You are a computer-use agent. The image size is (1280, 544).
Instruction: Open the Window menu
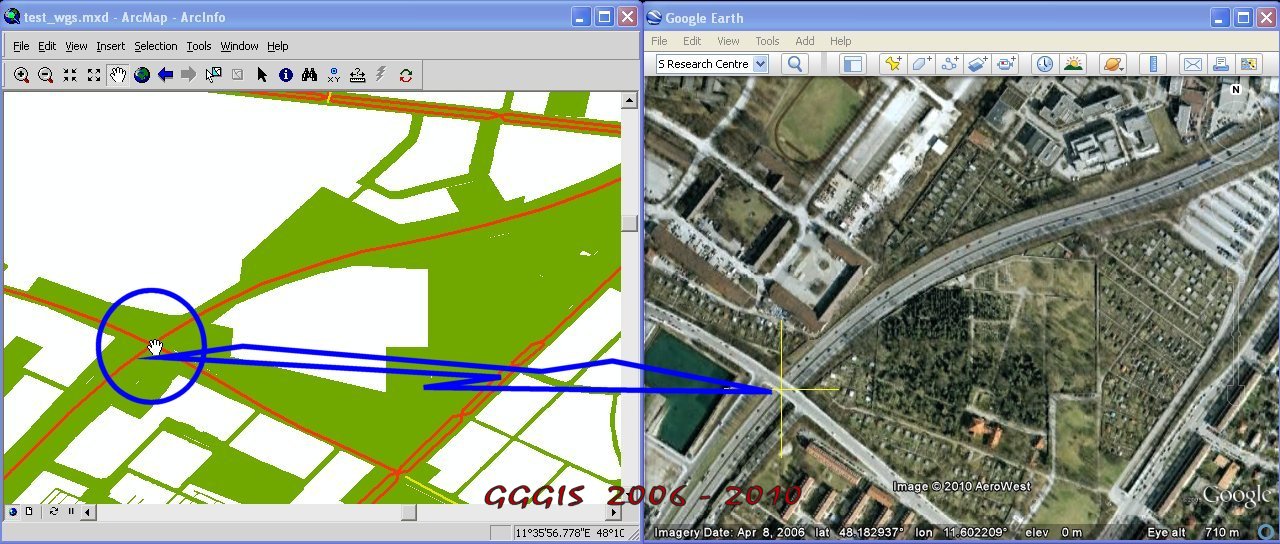click(240, 46)
